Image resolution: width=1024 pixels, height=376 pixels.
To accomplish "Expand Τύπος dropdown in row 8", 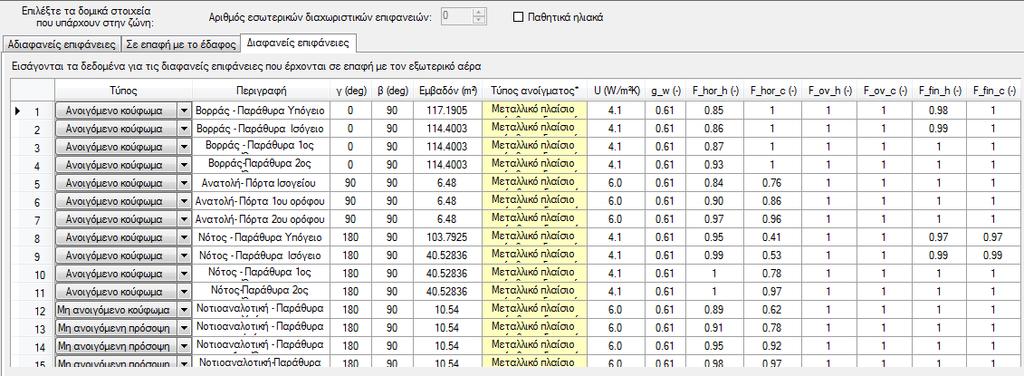I will pyautogui.click(x=184, y=238).
